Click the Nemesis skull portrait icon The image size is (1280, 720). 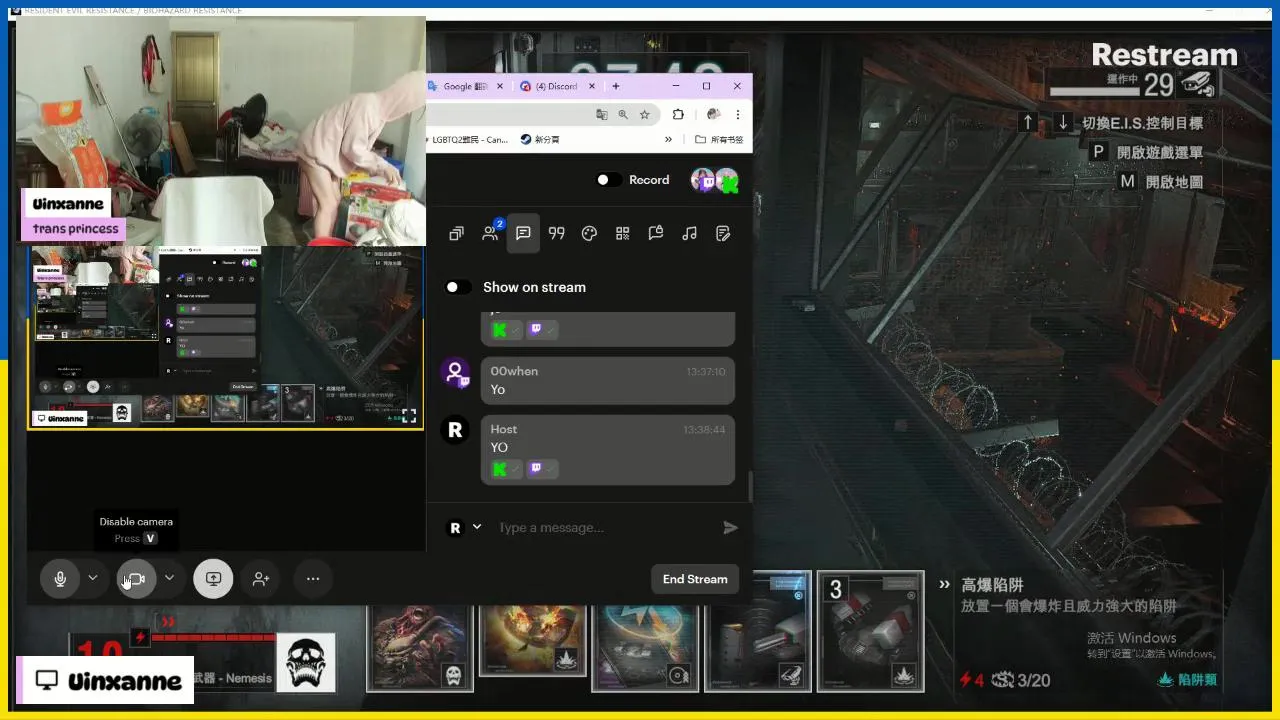point(306,662)
